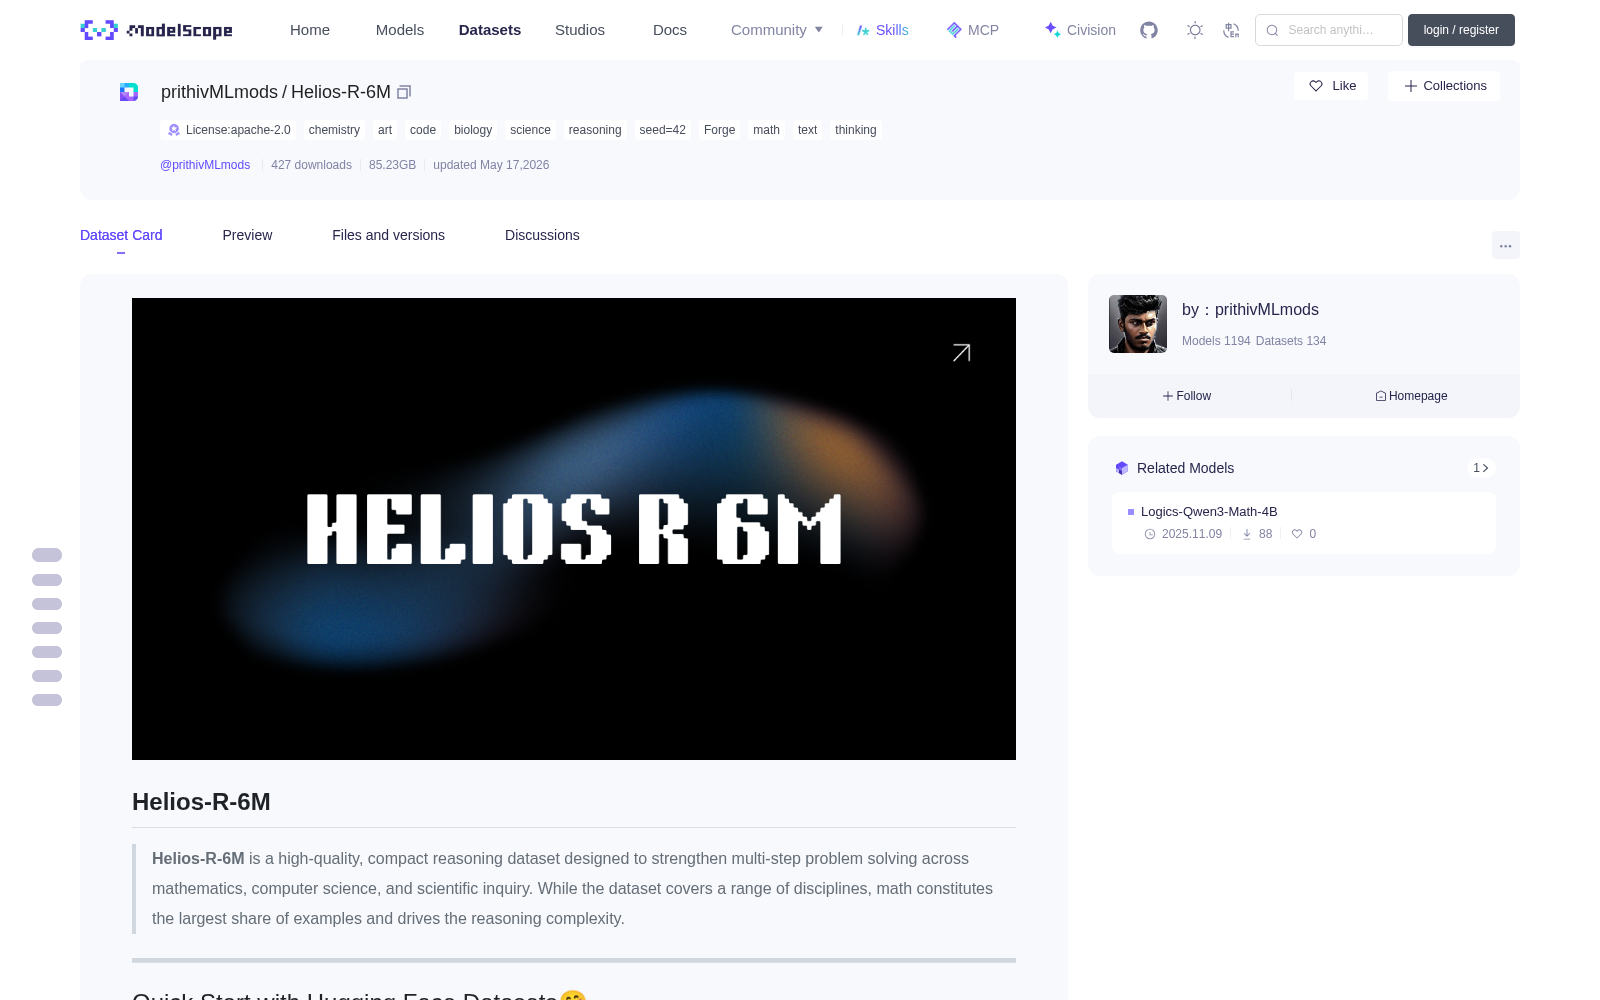Click the heart icon on Logics-Qwen3-Math-4B
Viewport: 1600px width, 1000px height.
pos(1297,534)
